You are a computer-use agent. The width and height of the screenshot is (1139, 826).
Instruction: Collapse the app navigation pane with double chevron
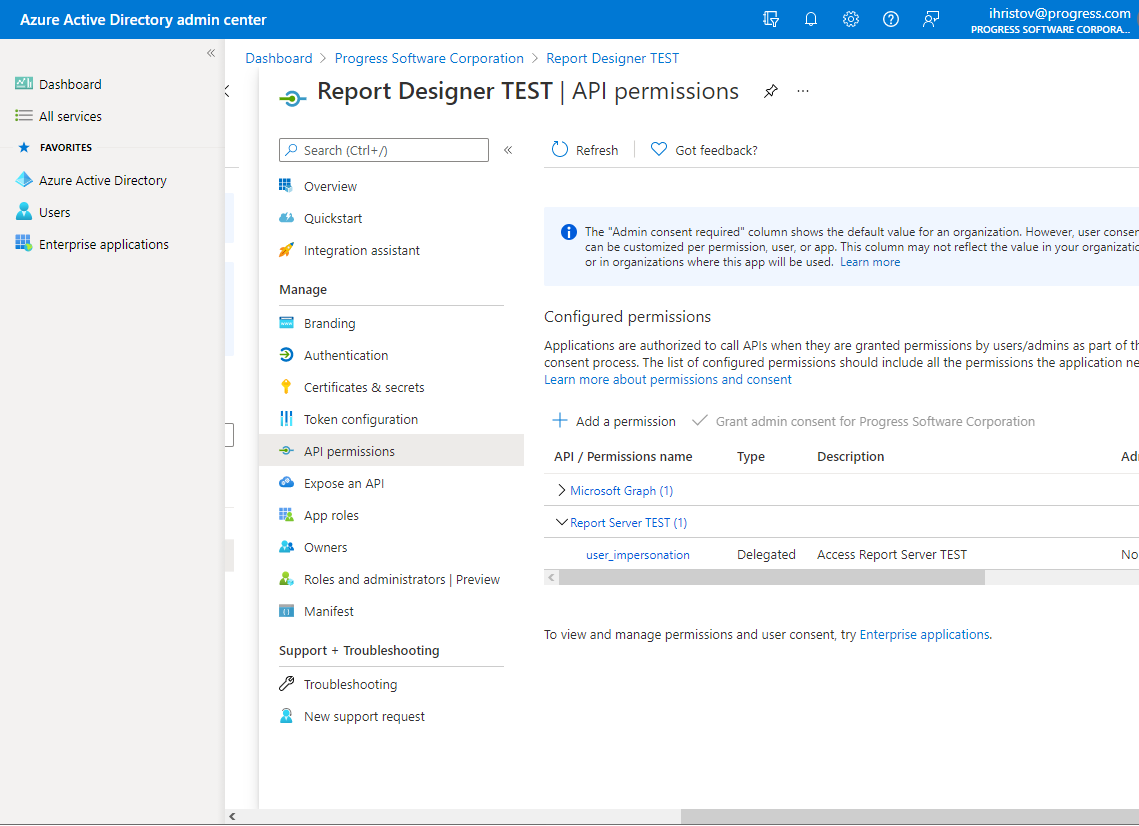(508, 148)
